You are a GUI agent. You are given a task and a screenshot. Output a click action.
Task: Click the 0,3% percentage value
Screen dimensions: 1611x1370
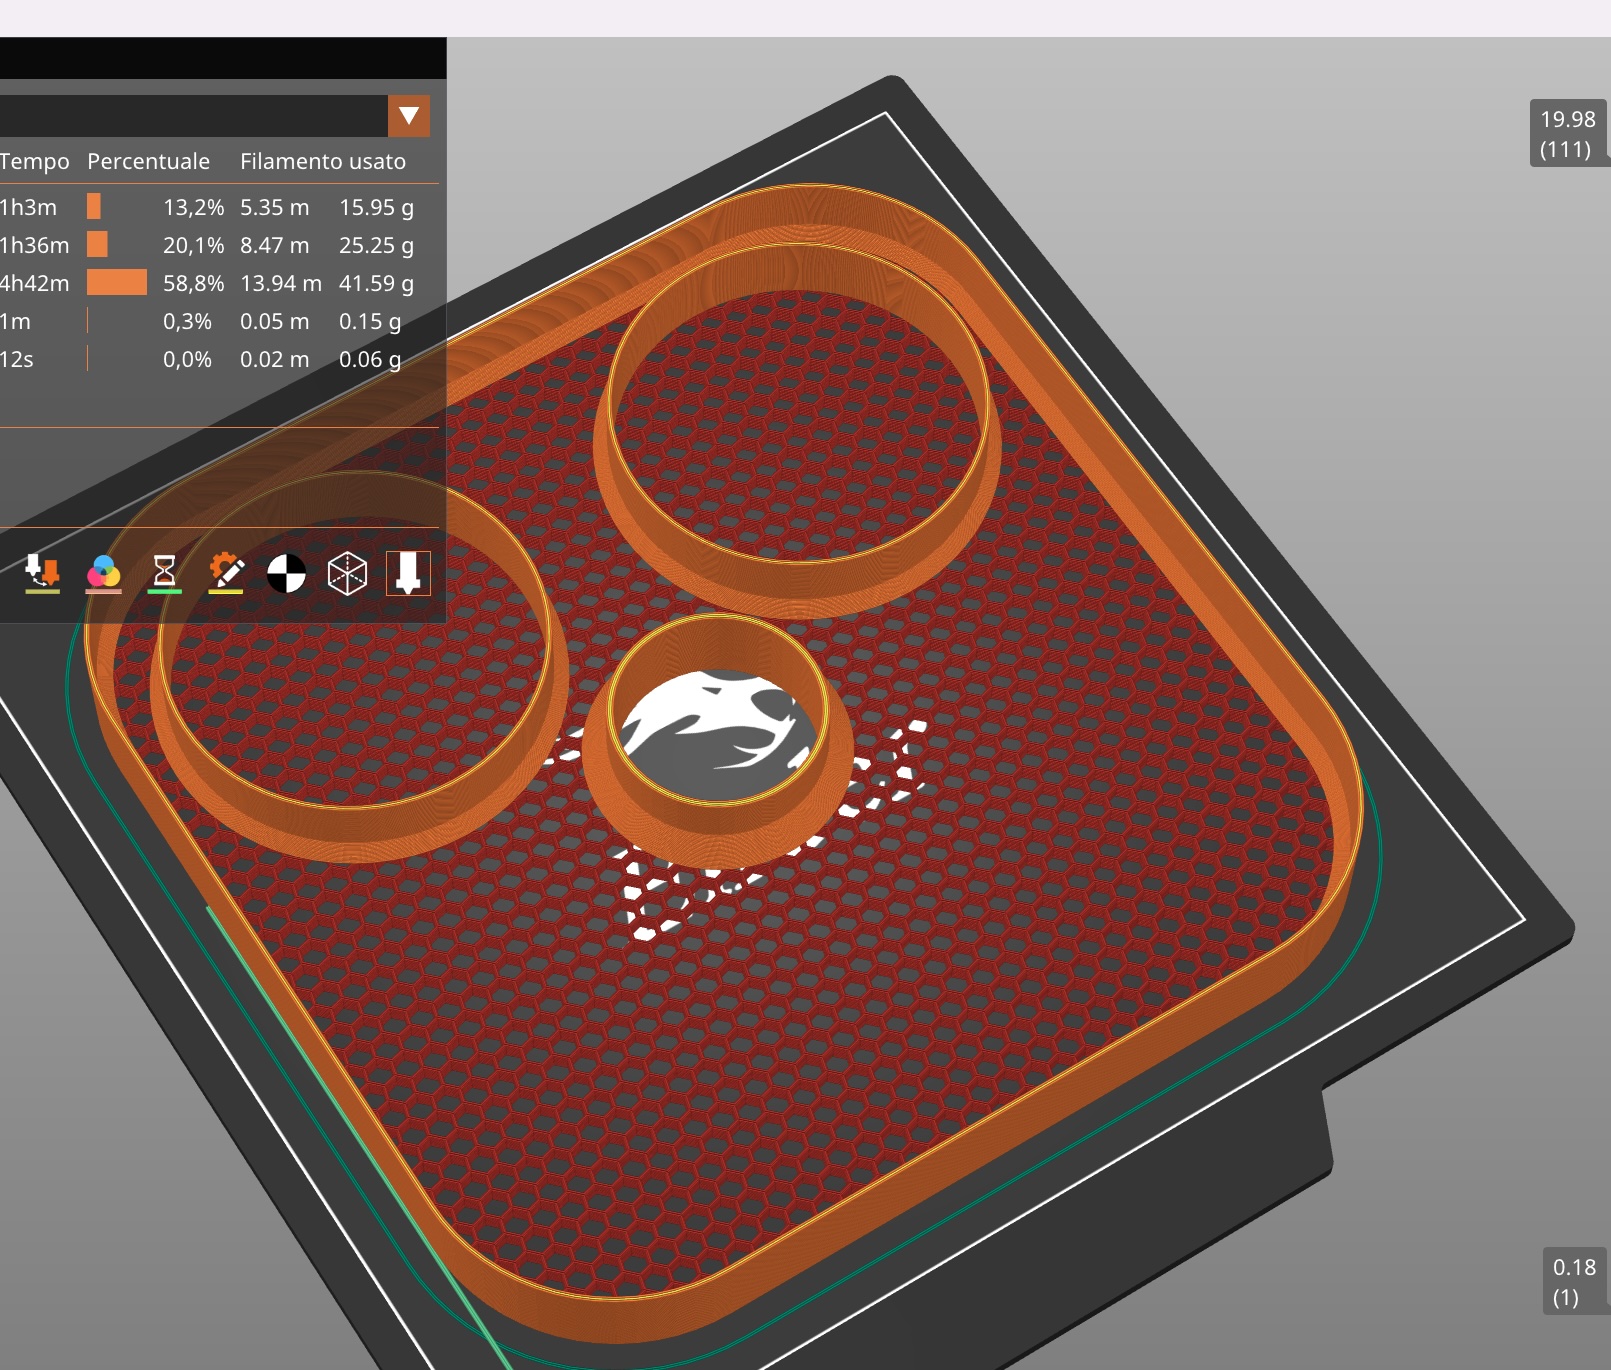point(187,321)
